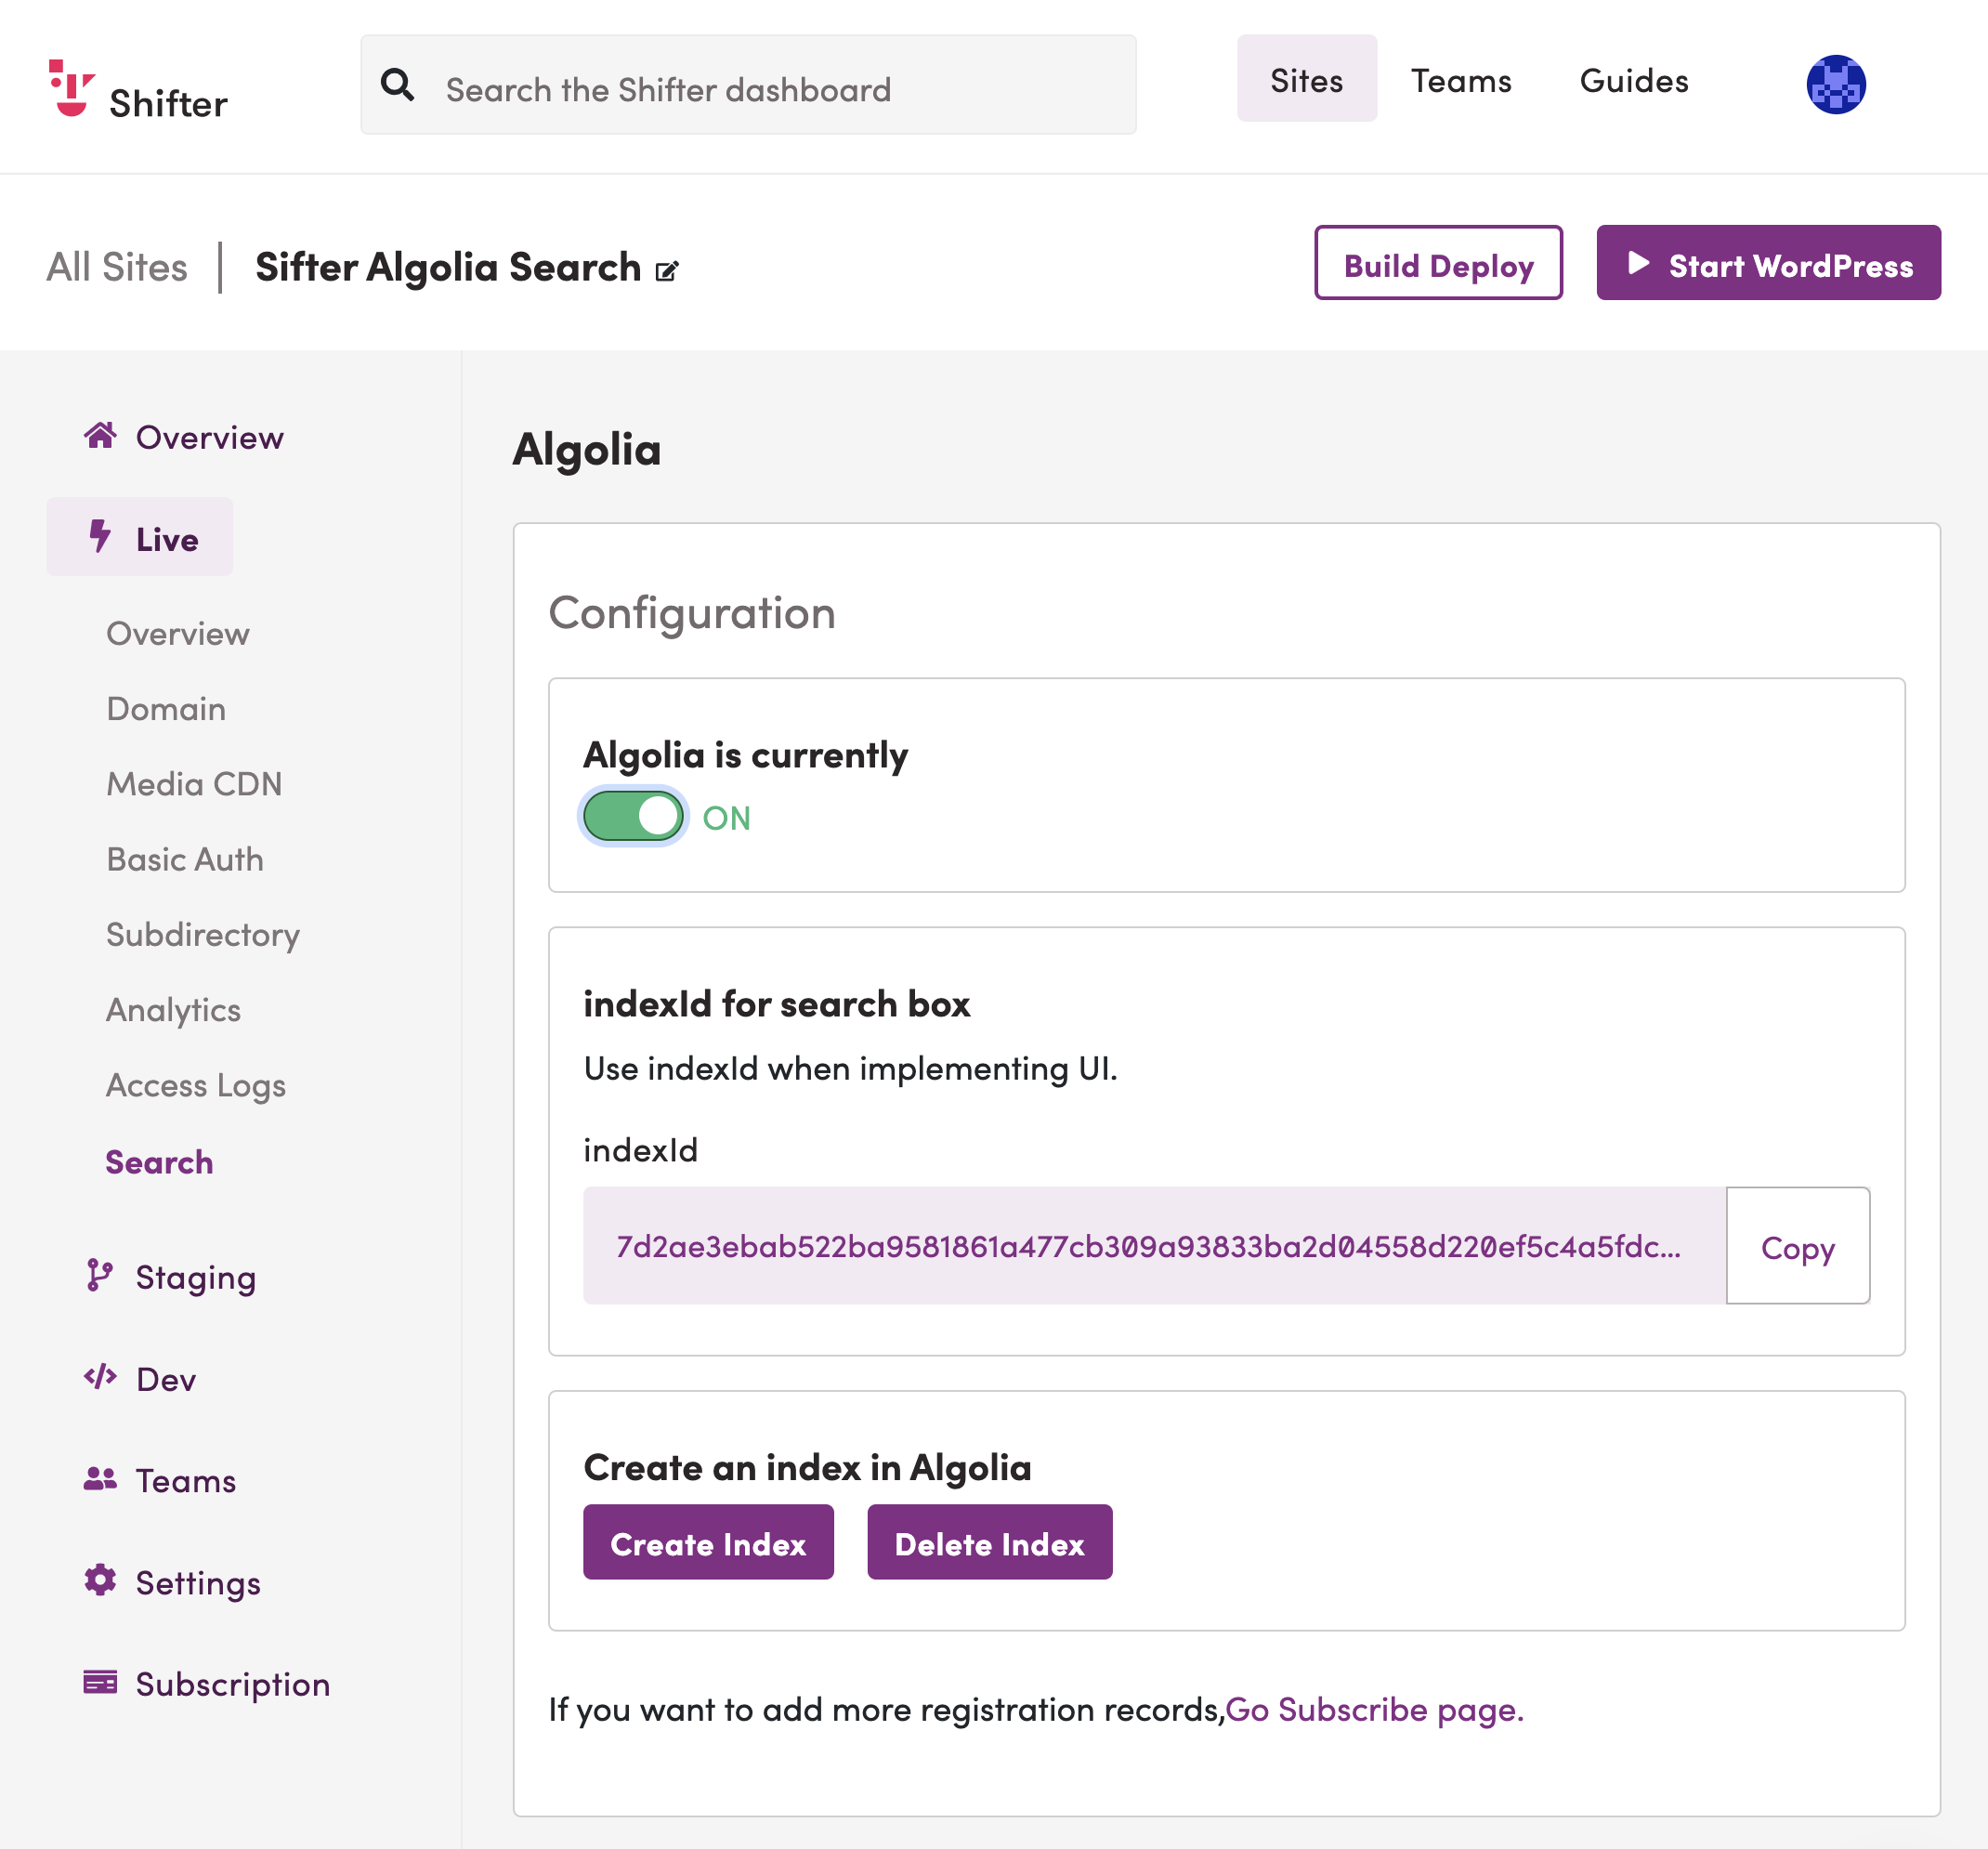
Task: Open the Teams sidebar item
Action: tap(160, 1480)
